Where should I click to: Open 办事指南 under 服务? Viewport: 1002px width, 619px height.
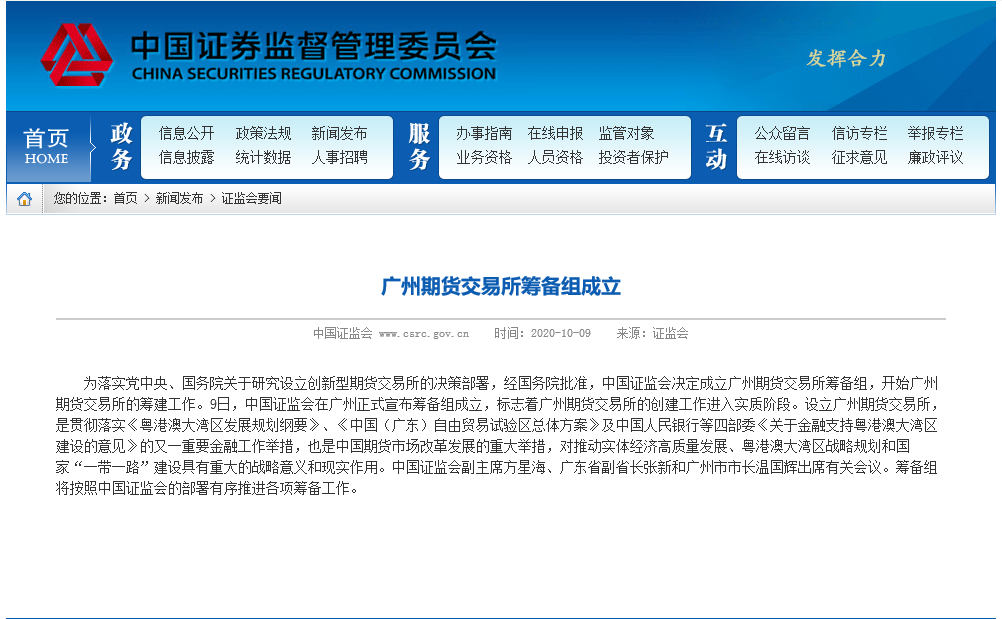tap(484, 134)
